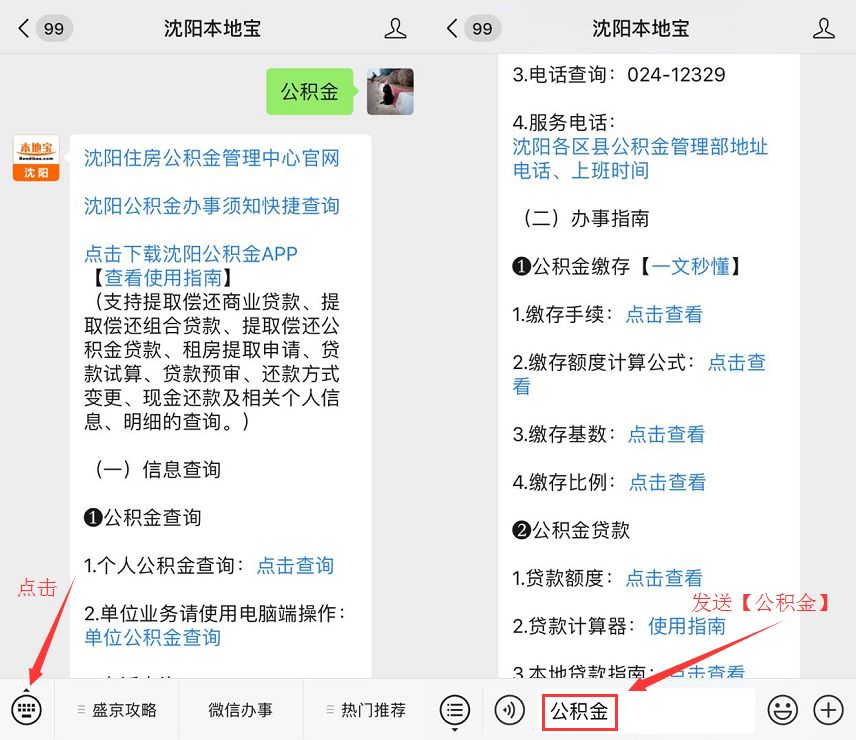Screen dimensions: 856x740
Task: Open the emoji picker smiley icon
Action: 783,710
